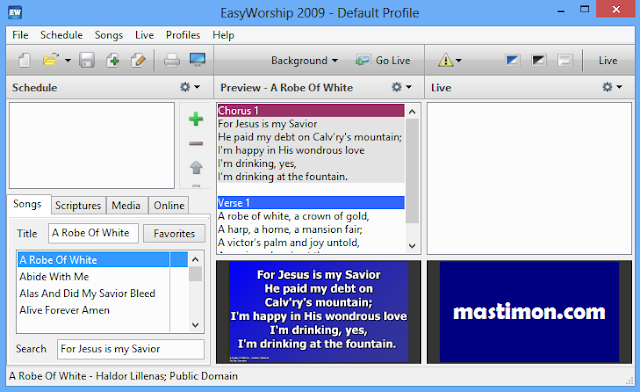Open the Schedule menu
The height and width of the screenshot is (392, 640).
(61, 35)
